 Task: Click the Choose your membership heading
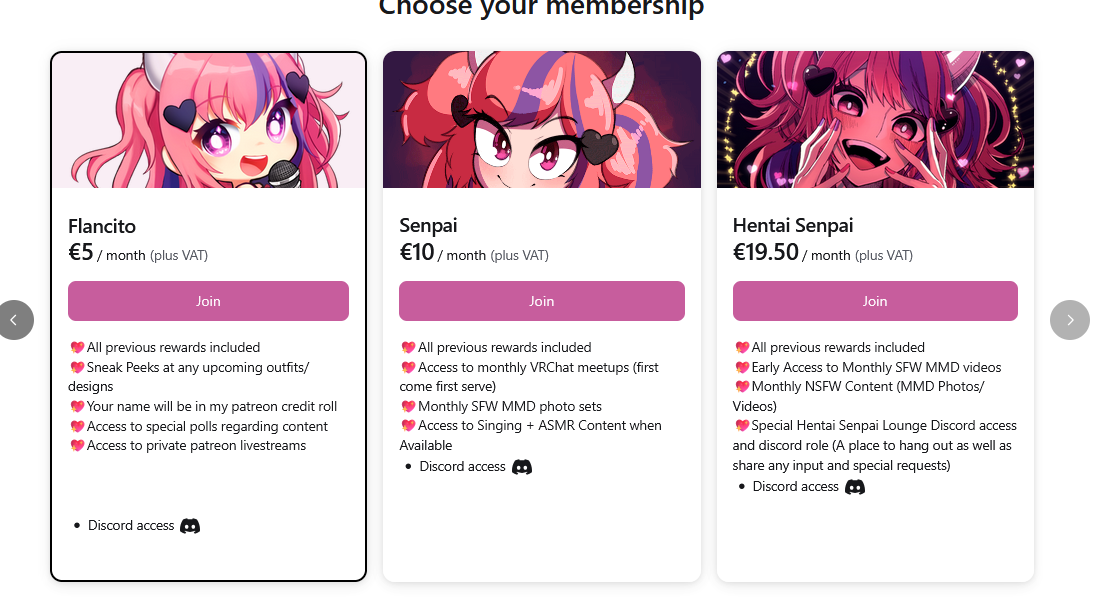(x=541, y=8)
